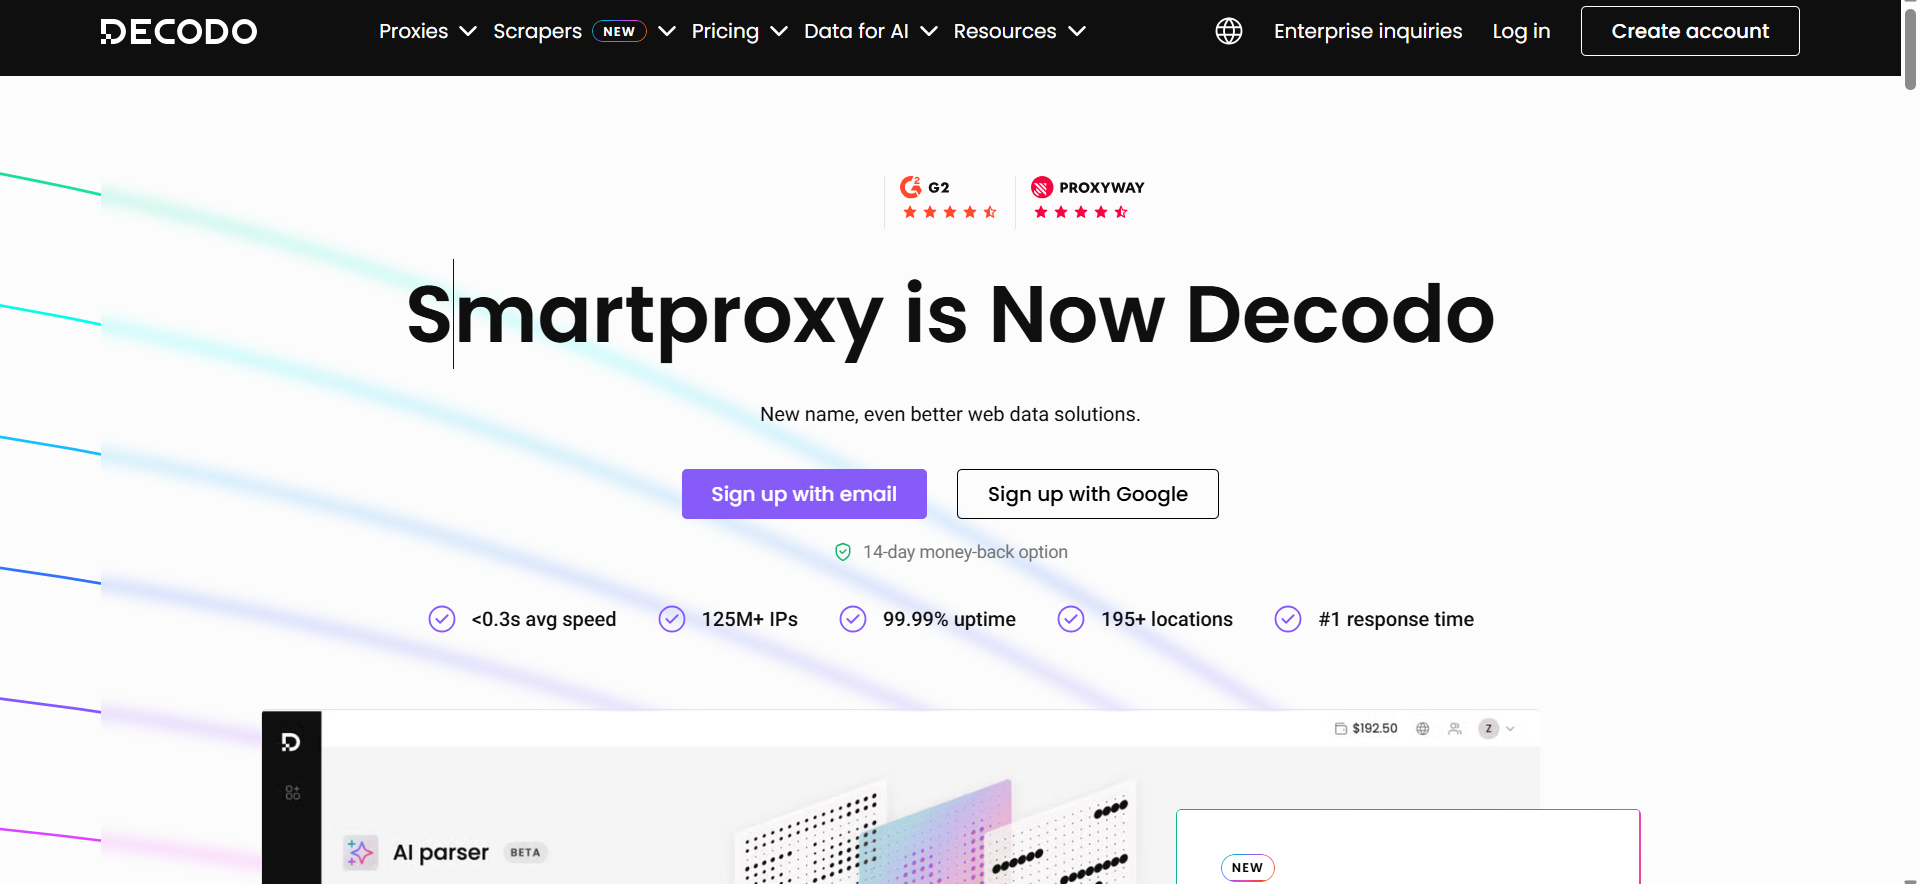Click the checkmark icon beside #1 response time
This screenshot has height=884, width=1920.
[x=1288, y=619]
